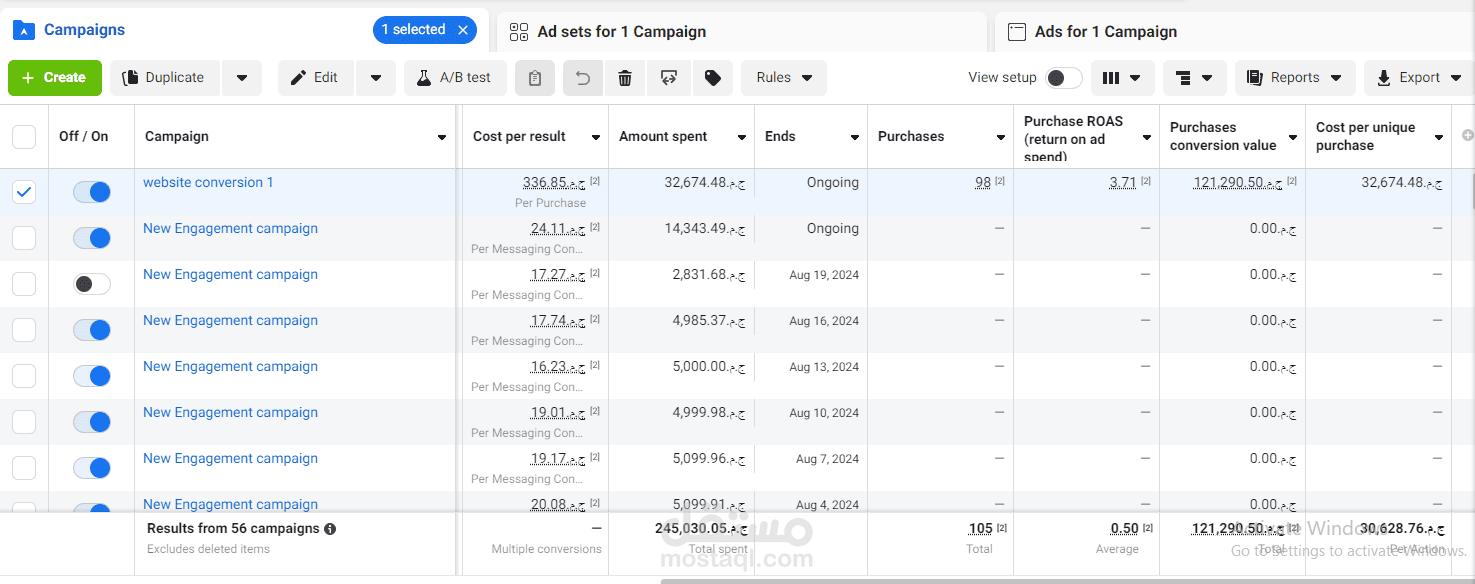
Task: Click the 0.50 average ROAS value
Action: click(1125, 528)
